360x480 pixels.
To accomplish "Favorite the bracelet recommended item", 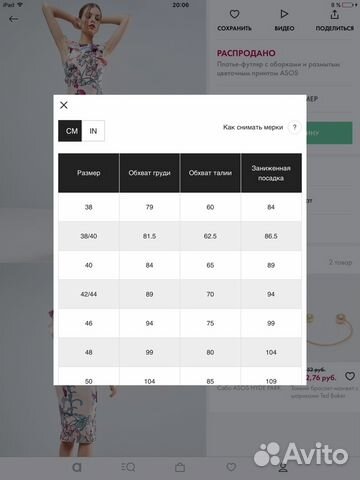I will pyautogui.click(x=350, y=376).
